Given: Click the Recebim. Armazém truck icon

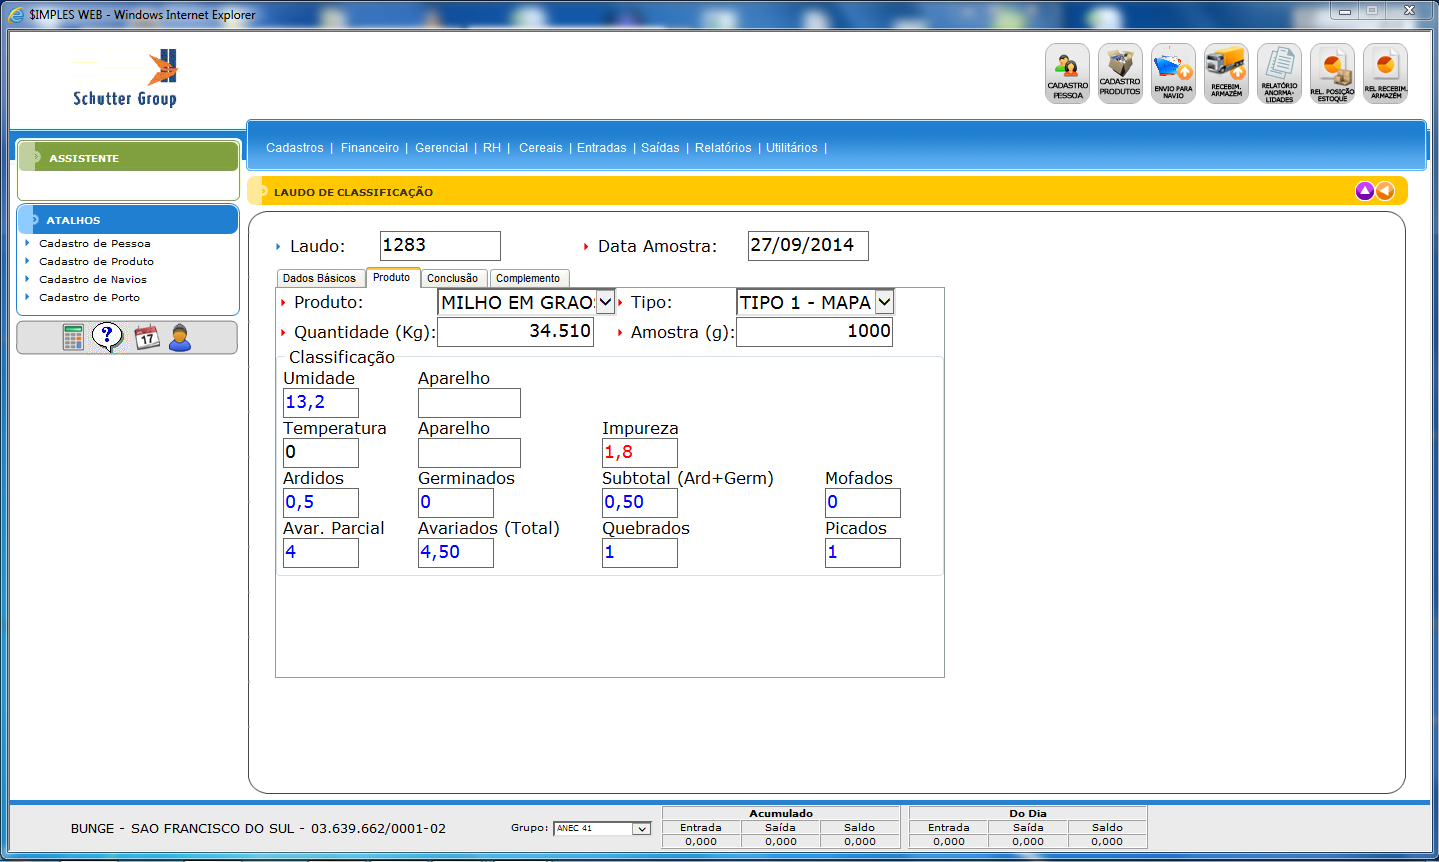Looking at the screenshot, I should coord(1226,73).
